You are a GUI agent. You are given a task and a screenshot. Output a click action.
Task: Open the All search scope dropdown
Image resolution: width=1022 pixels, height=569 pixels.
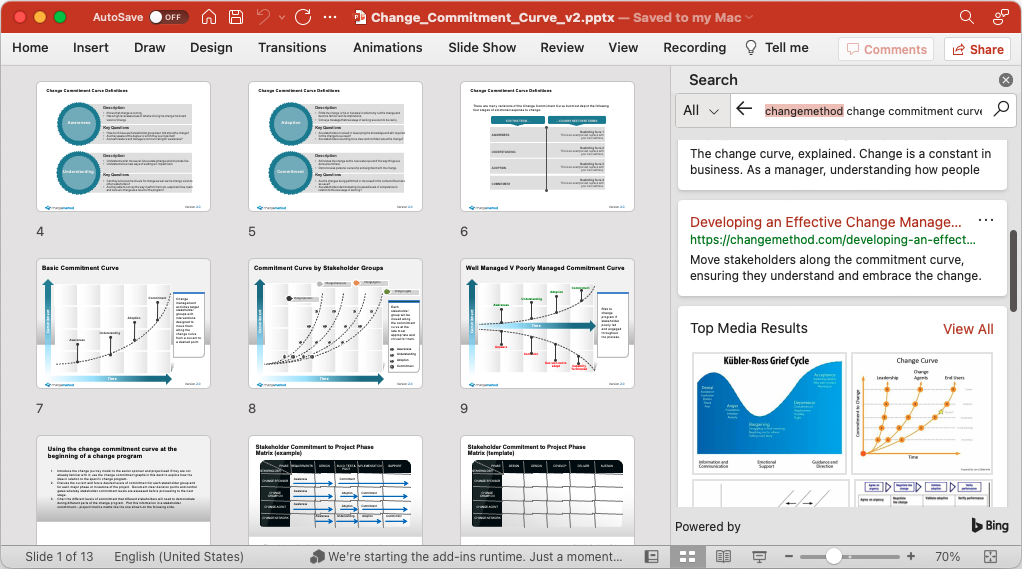click(x=701, y=110)
